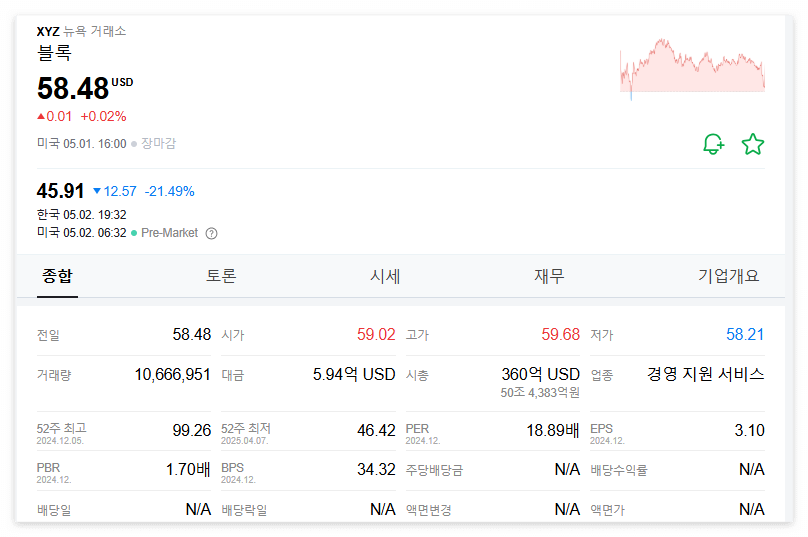The height and width of the screenshot is (537, 808).
Task: Open the mini price chart thumbnail
Action: [692, 69]
